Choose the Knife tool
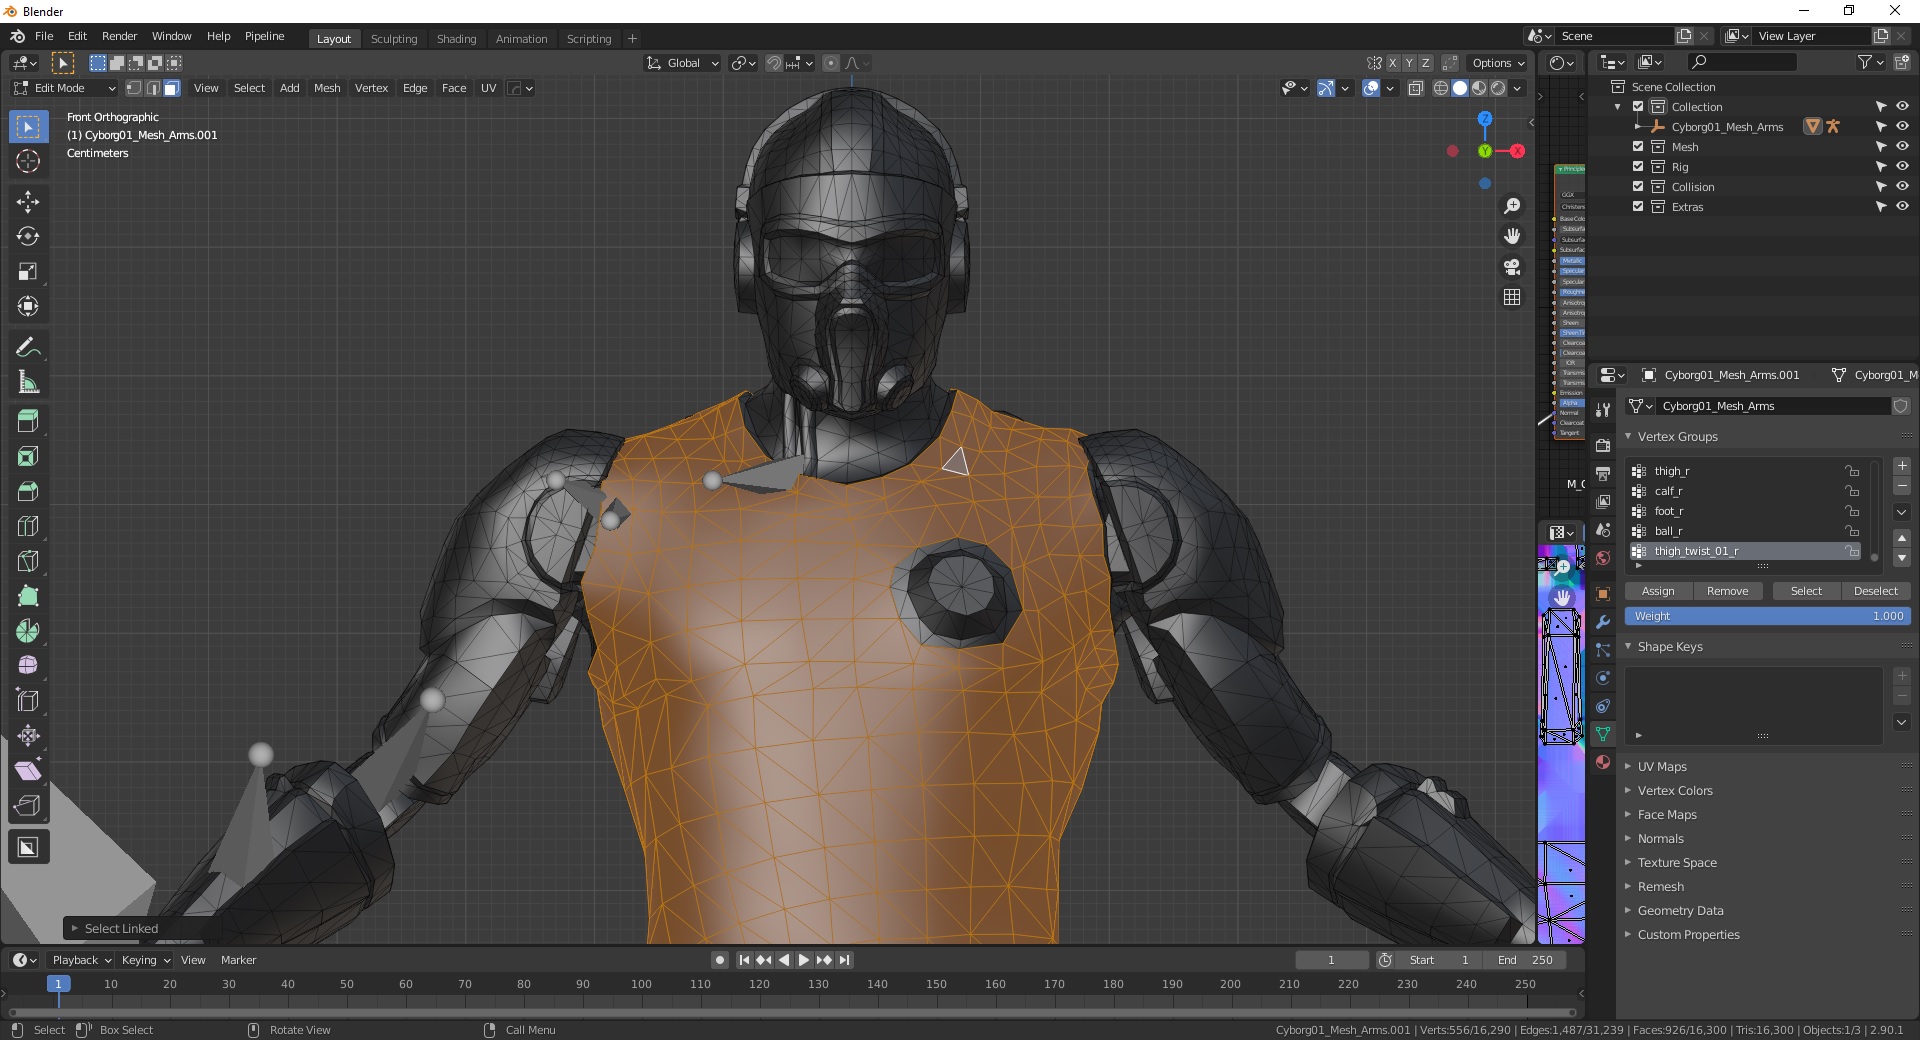This screenshot has height=1040, width=1920. [x=28, y=561]
